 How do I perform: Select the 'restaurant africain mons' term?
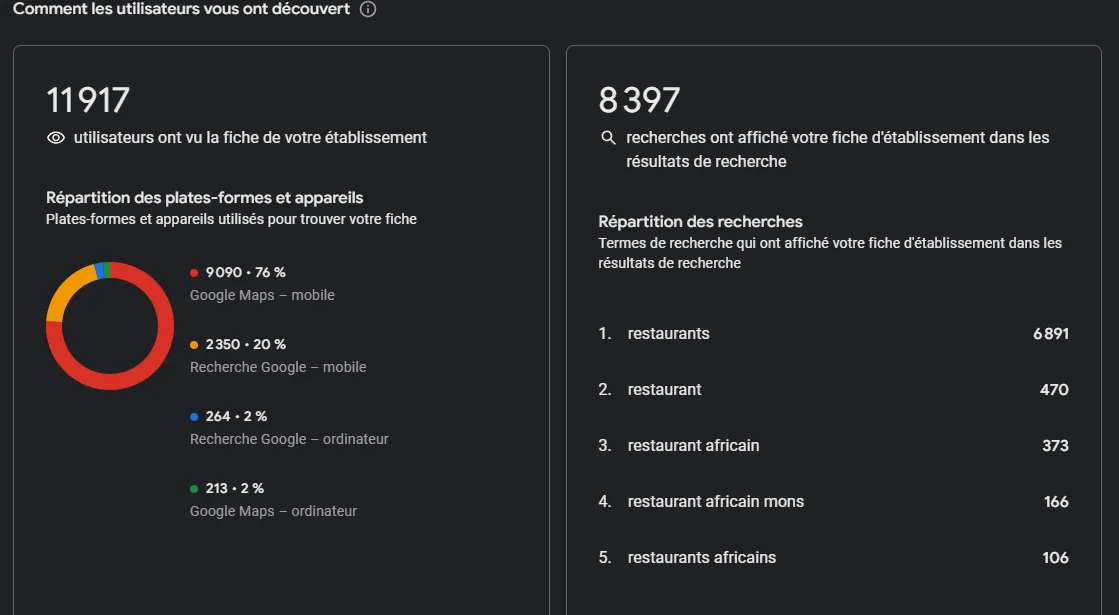tap(834, 502)
